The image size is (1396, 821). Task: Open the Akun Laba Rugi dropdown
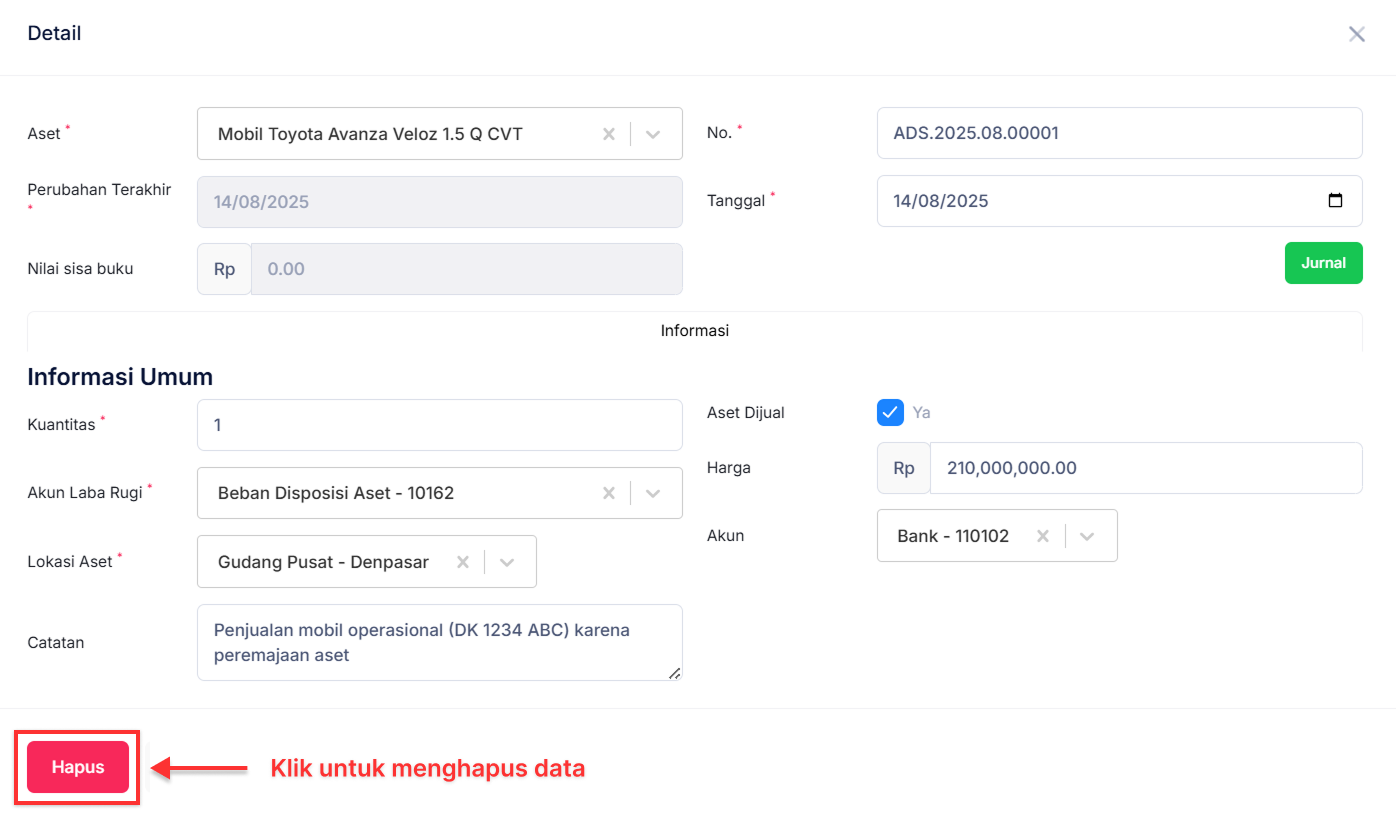[653, 493]
